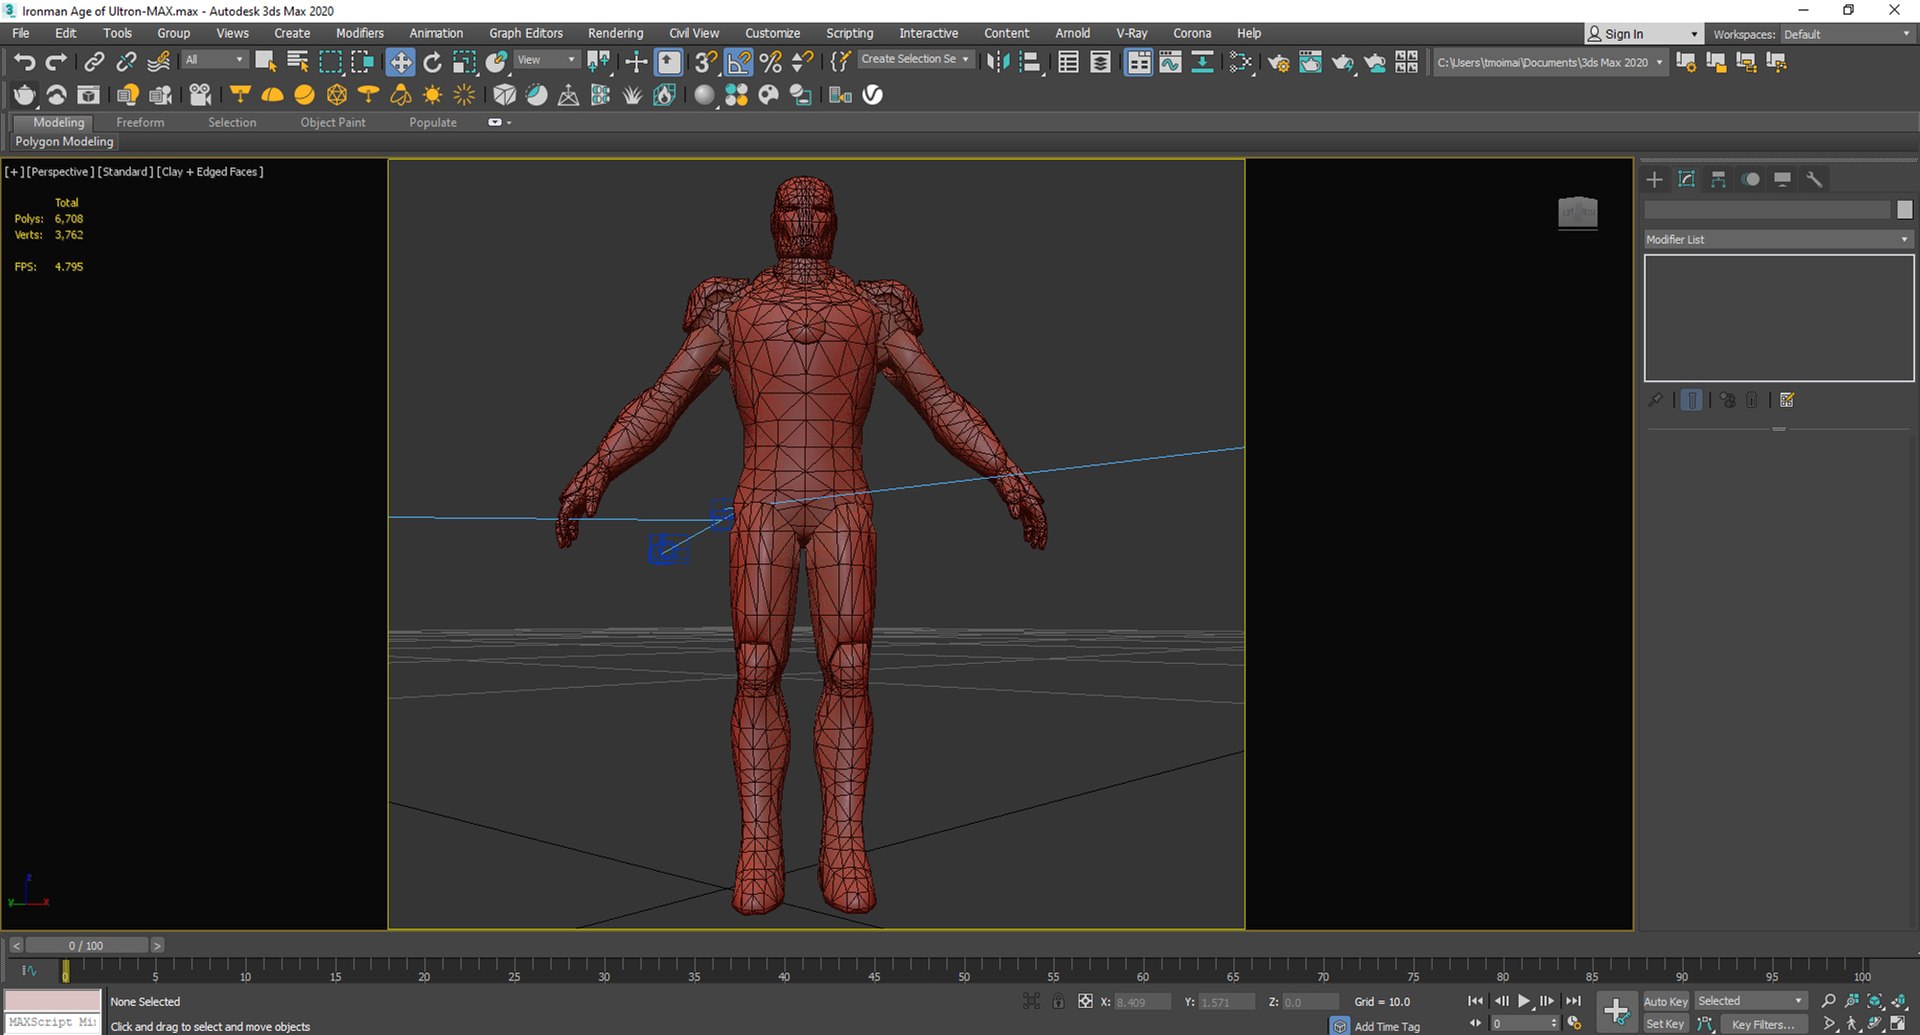Open the Create tab plus icon in command panel
Screen dimensions: 1920x1035
tap(1654, 179)
